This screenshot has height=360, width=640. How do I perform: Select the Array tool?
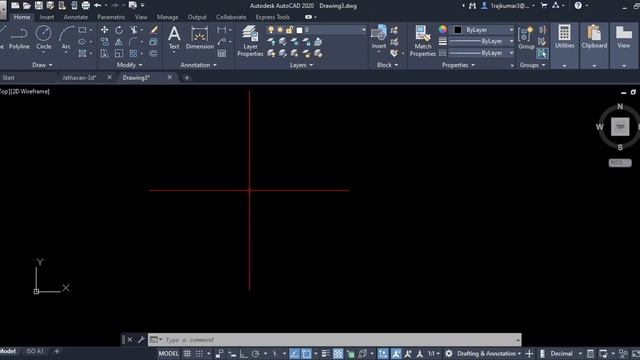click(133, 53)
